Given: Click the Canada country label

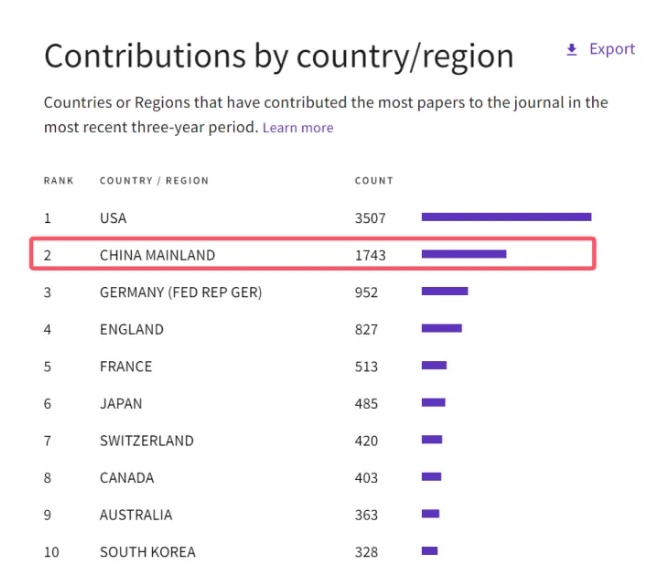Looking at the screenshot, I should pos(127,478).
